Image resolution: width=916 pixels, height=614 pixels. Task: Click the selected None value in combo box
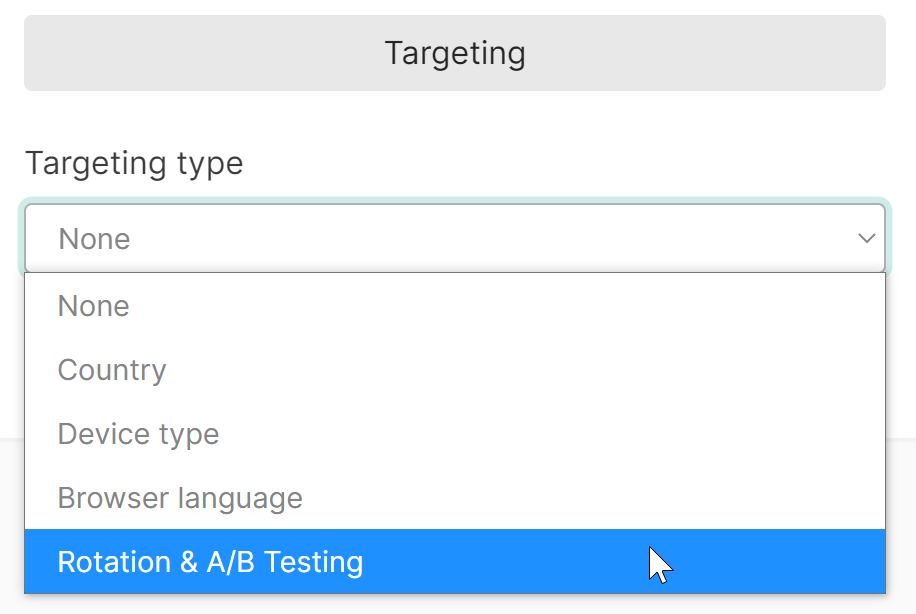tap(94, 239)
